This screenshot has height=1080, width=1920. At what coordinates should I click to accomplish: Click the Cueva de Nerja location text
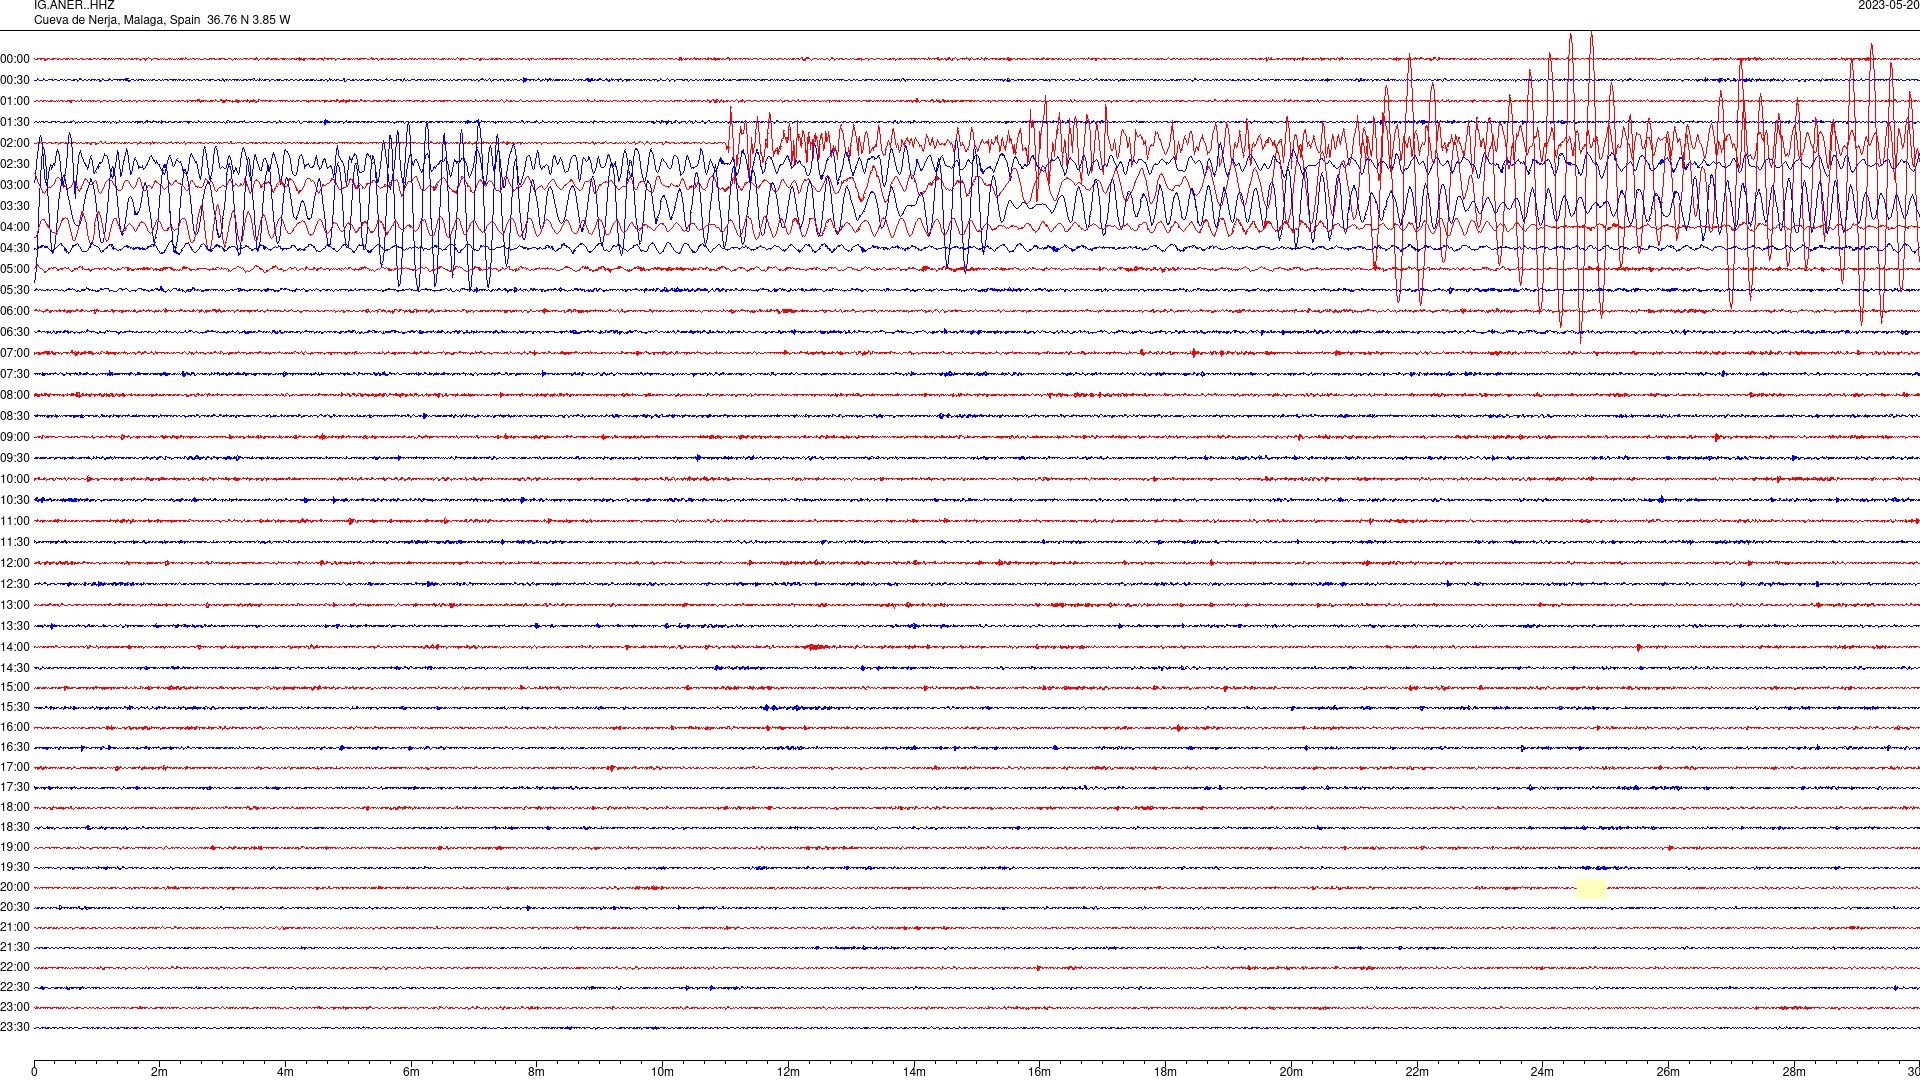pyautogui.click(x=162, y=20)
